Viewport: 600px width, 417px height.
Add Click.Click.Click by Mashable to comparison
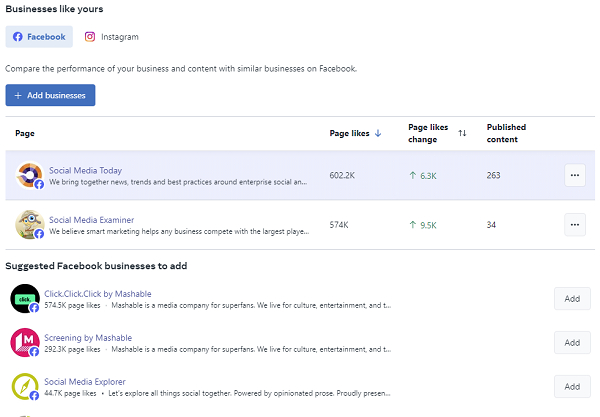pos(572,298)
